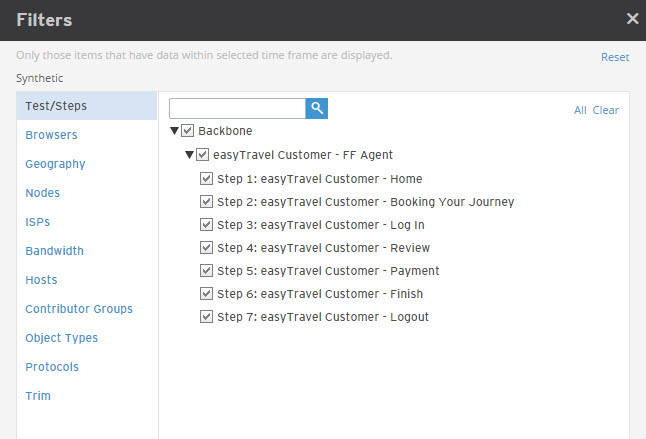The height and width of the screenshot is (439, 646).
Task: Uncheck the Backbone checkbox
Action: (x=187, y=131)
